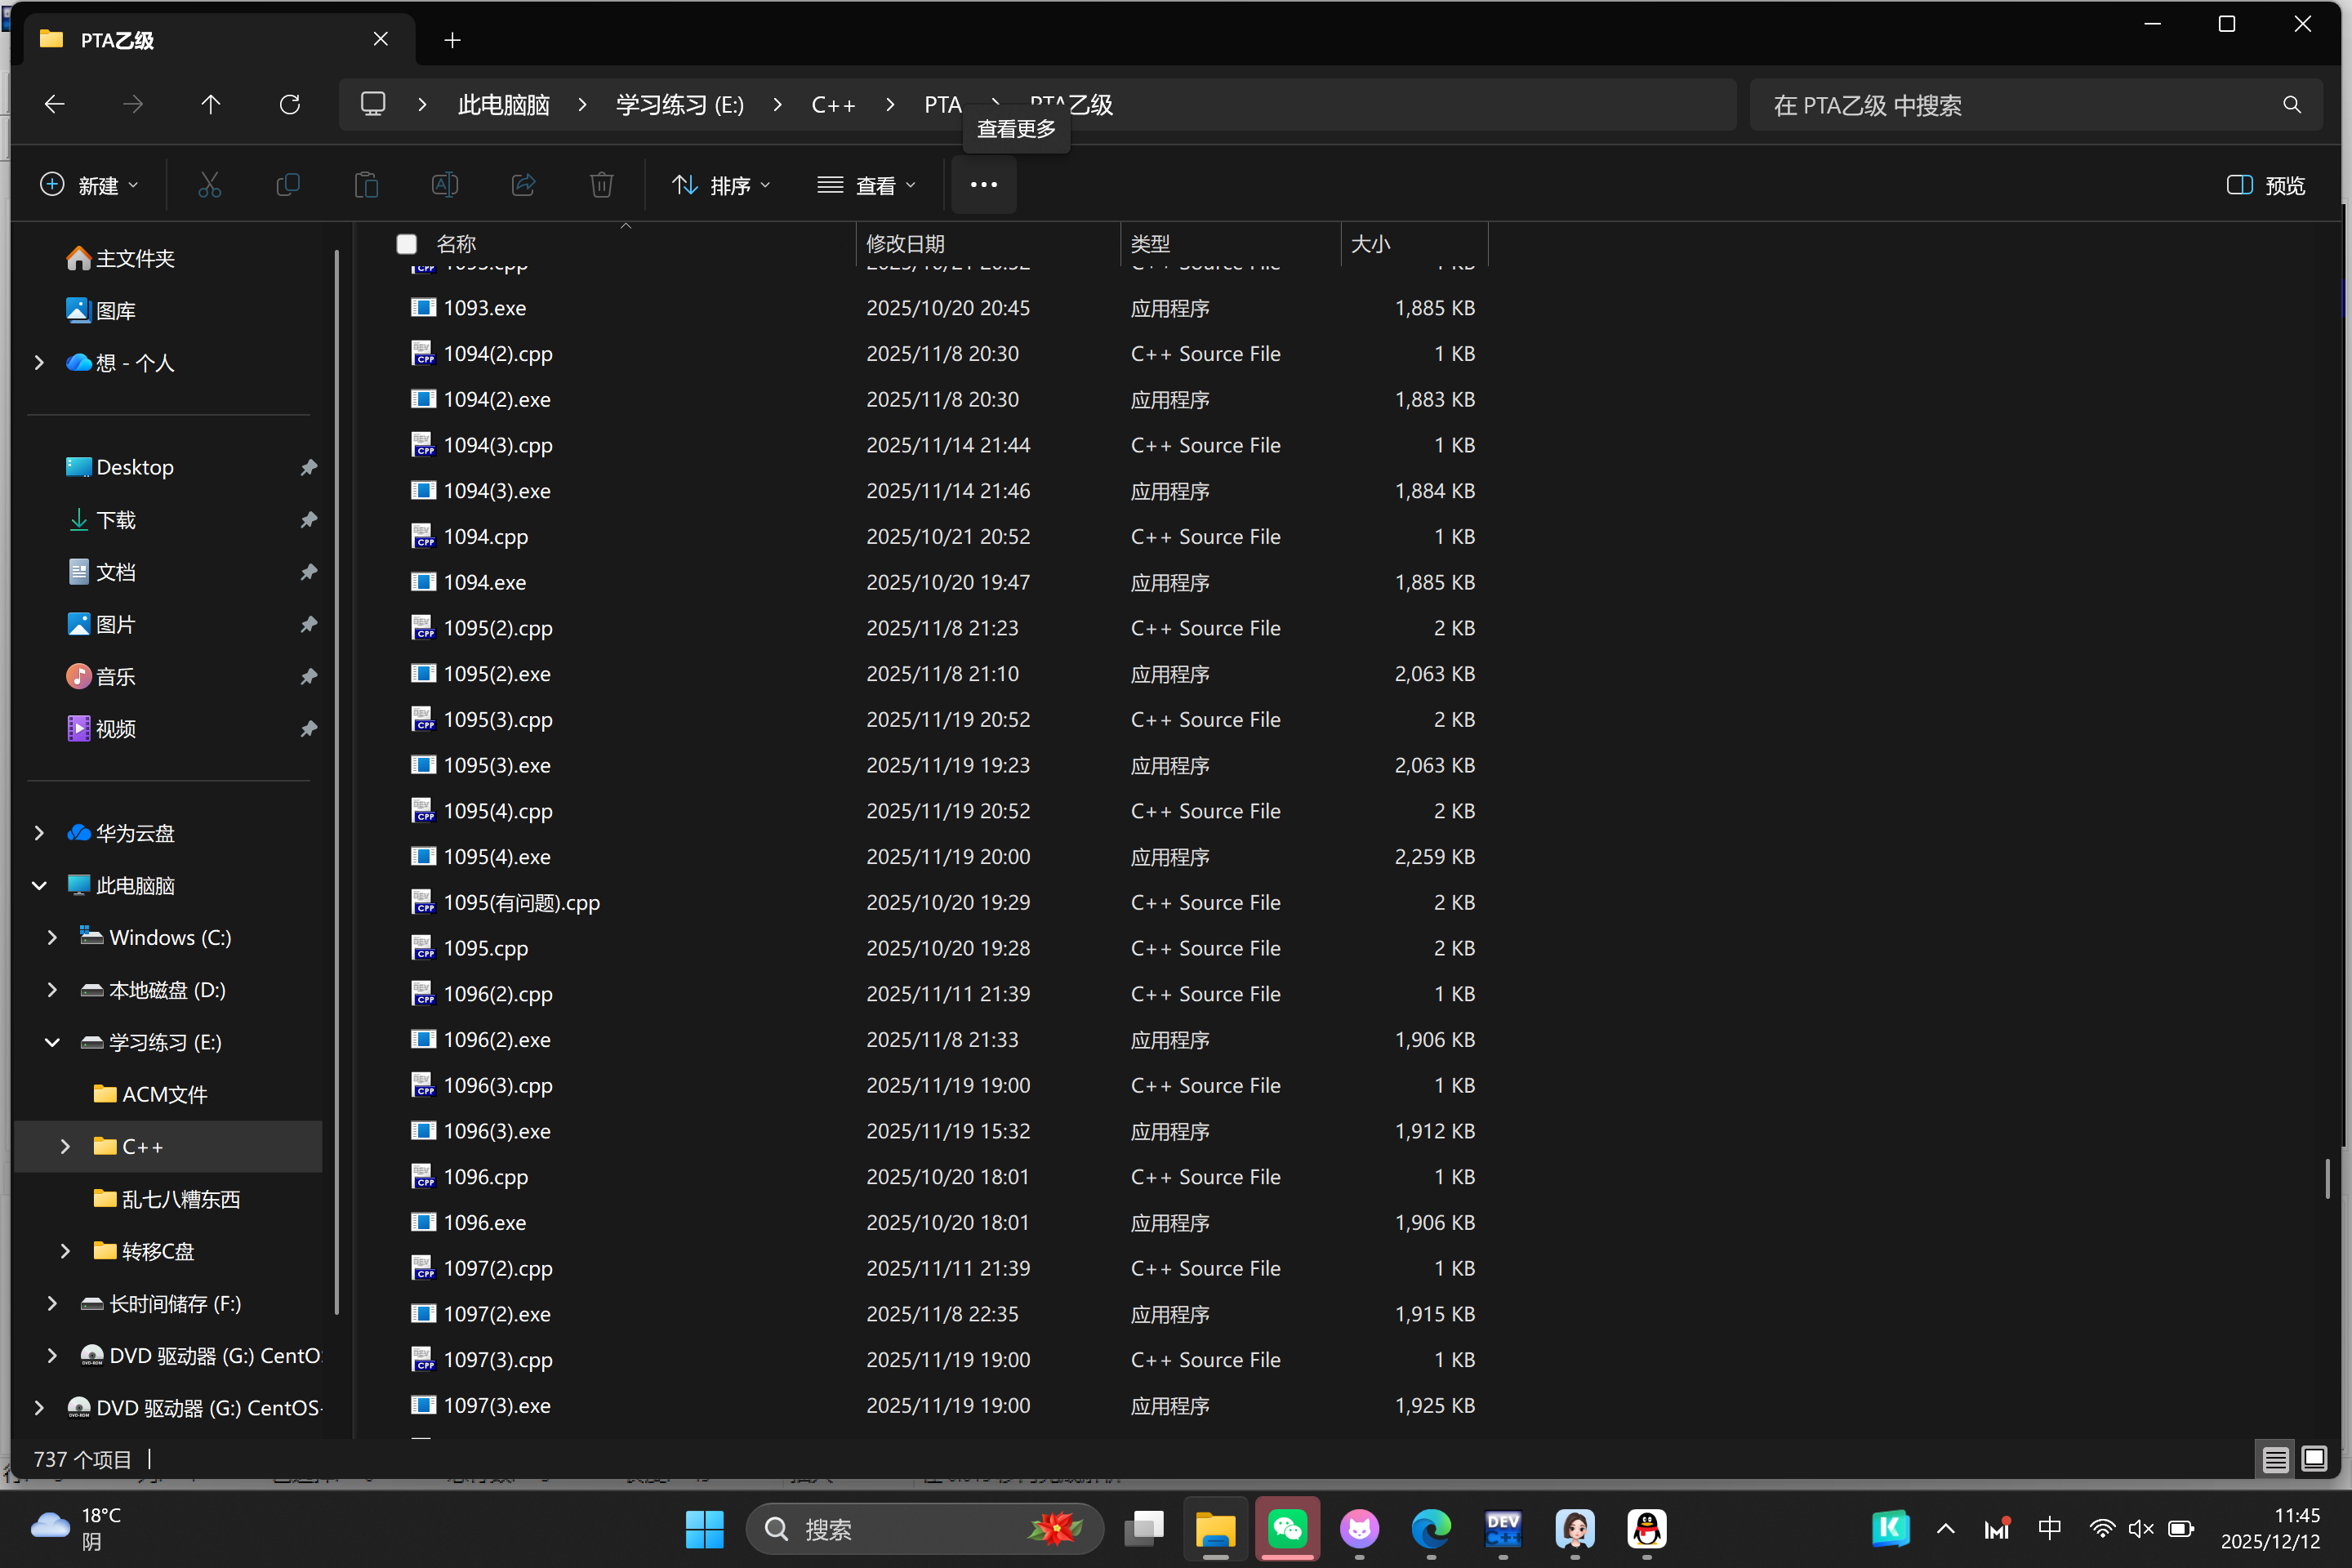Click the C++ breadcrumb in address bar
2352x1568 pixels.
(x=832, y=105)
